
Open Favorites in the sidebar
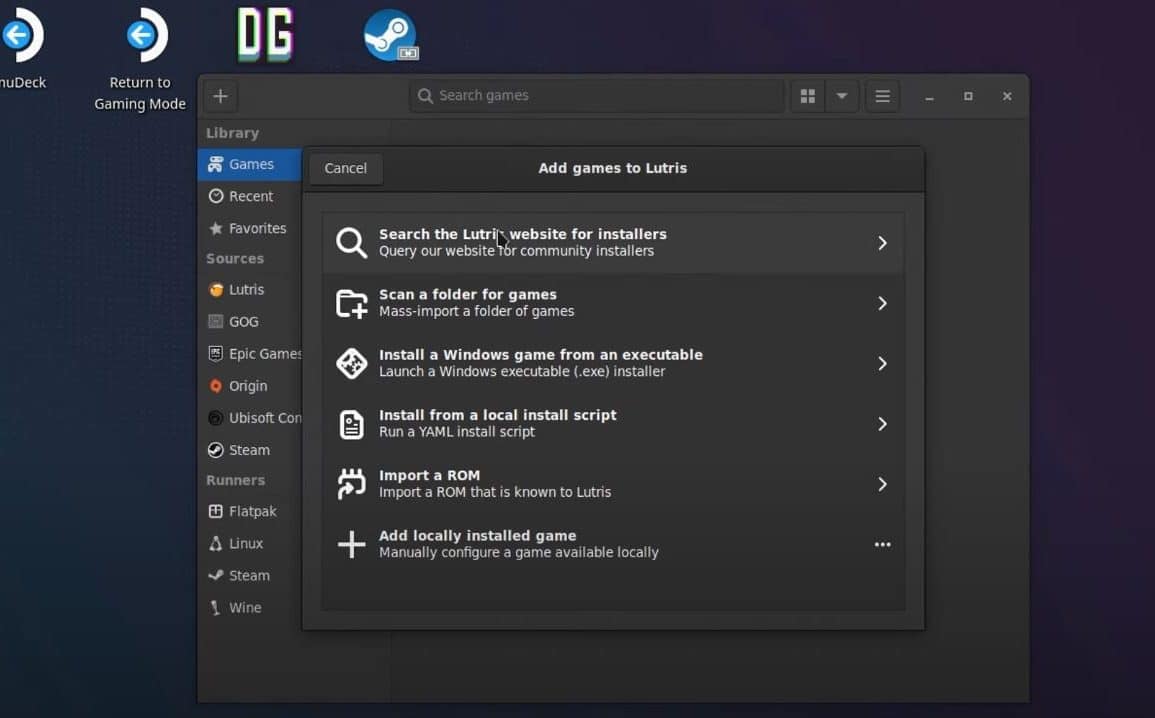click(250, 228)
